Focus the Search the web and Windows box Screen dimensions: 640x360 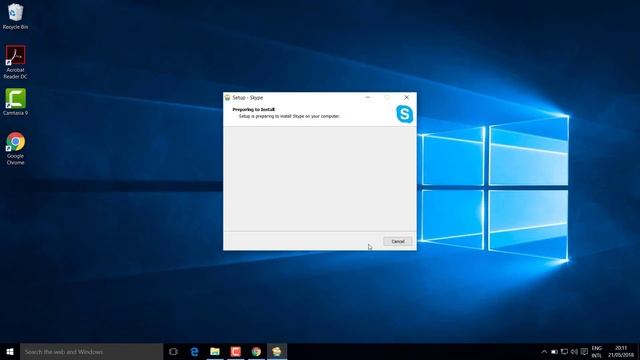click(x=91, y=351)
